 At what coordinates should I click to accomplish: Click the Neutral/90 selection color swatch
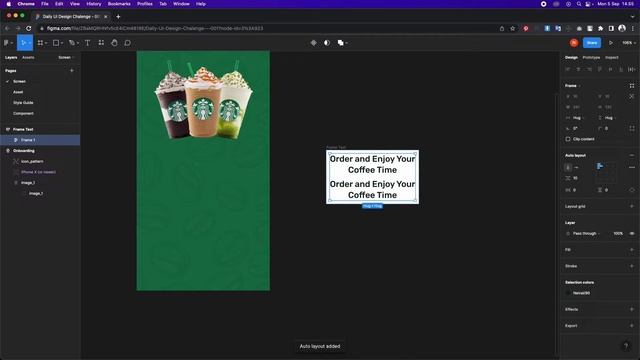568,293
